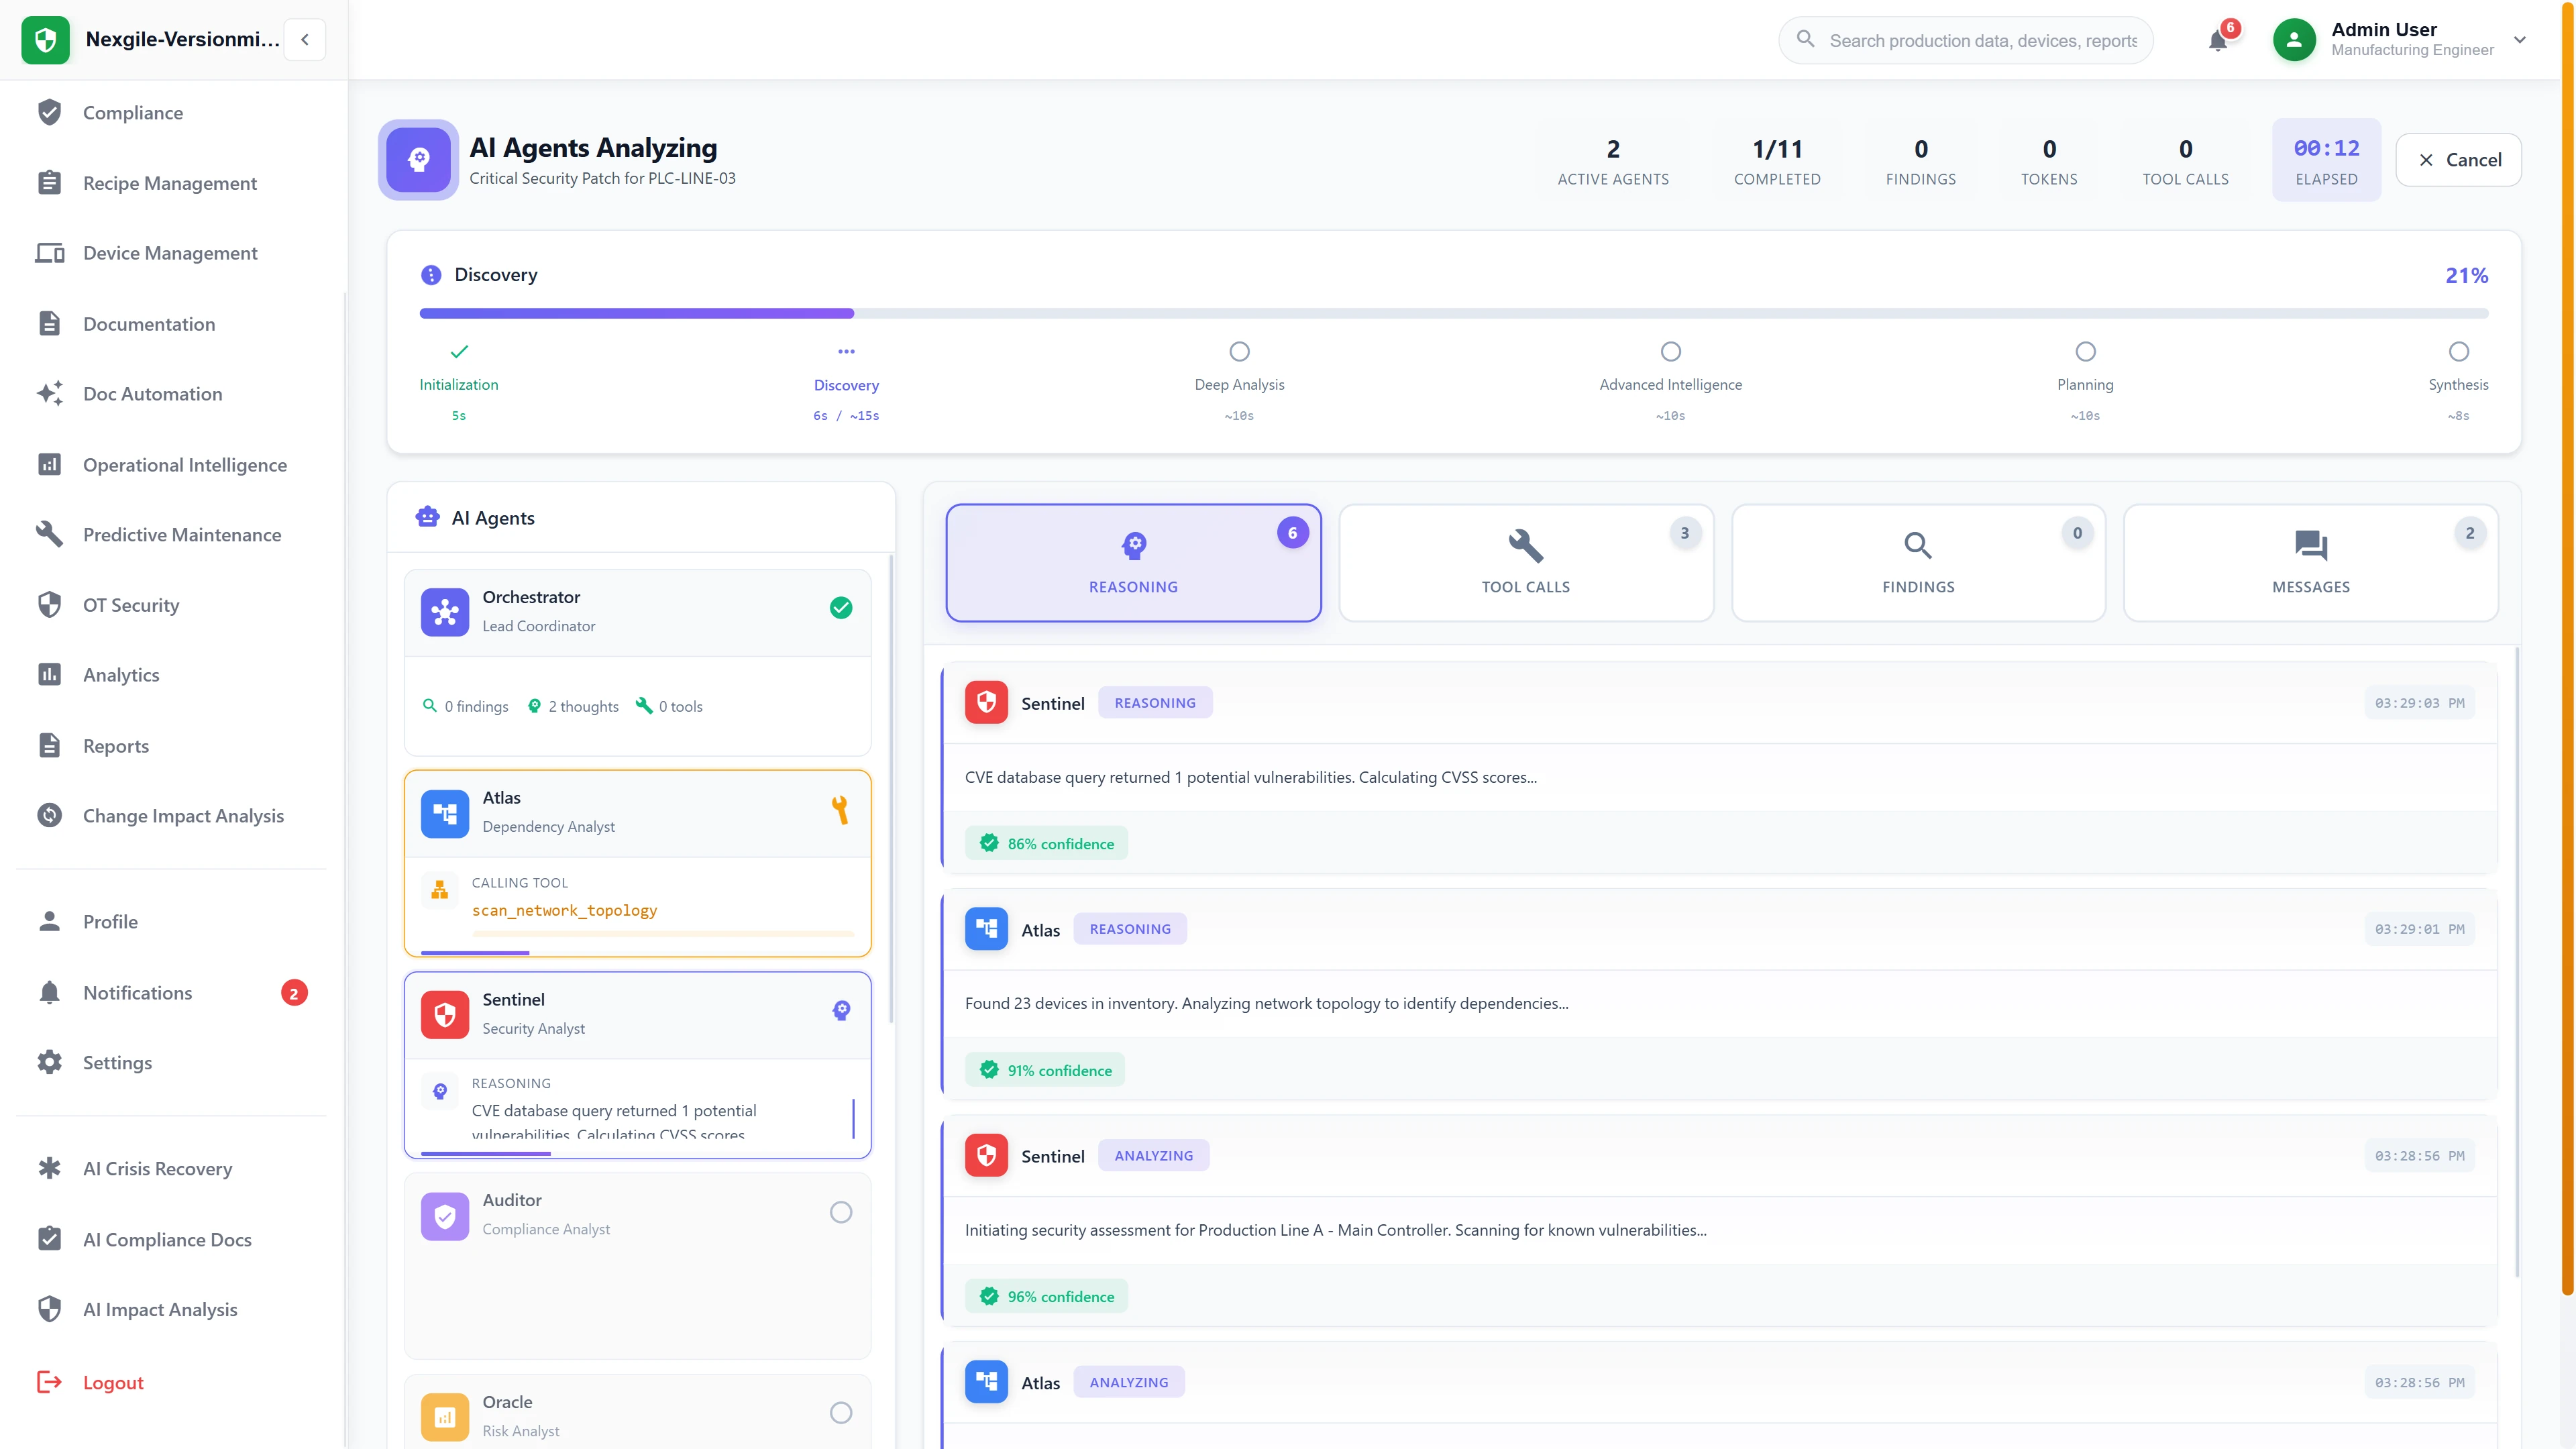Click the production data search field

1964,40
